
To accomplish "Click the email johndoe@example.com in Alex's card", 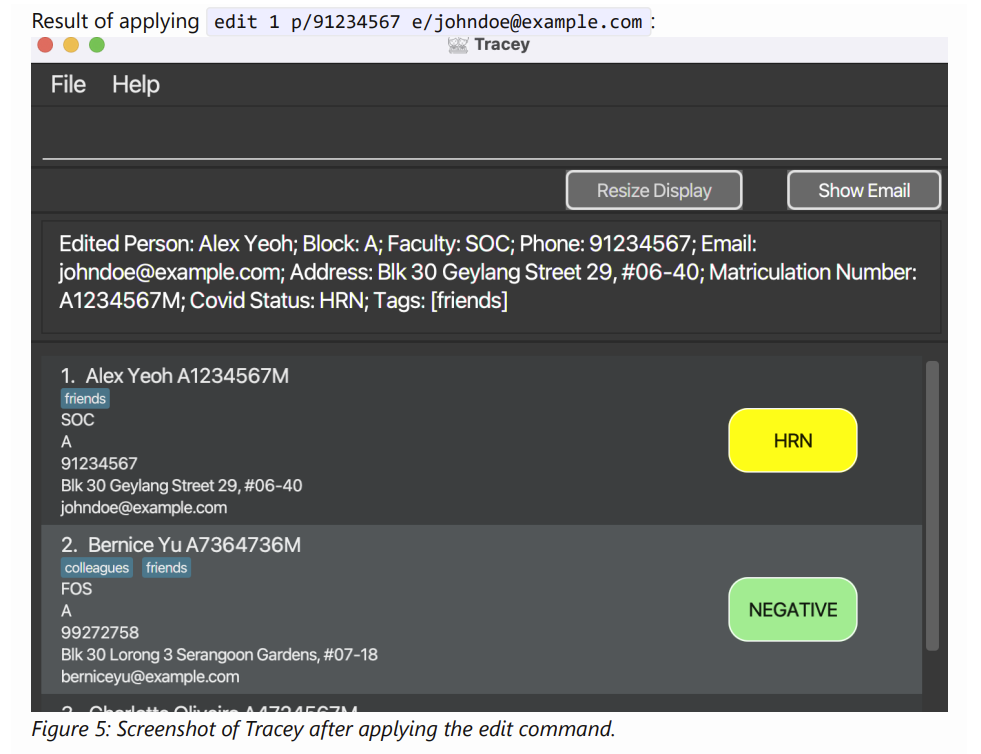I will (x=144, y=507).
